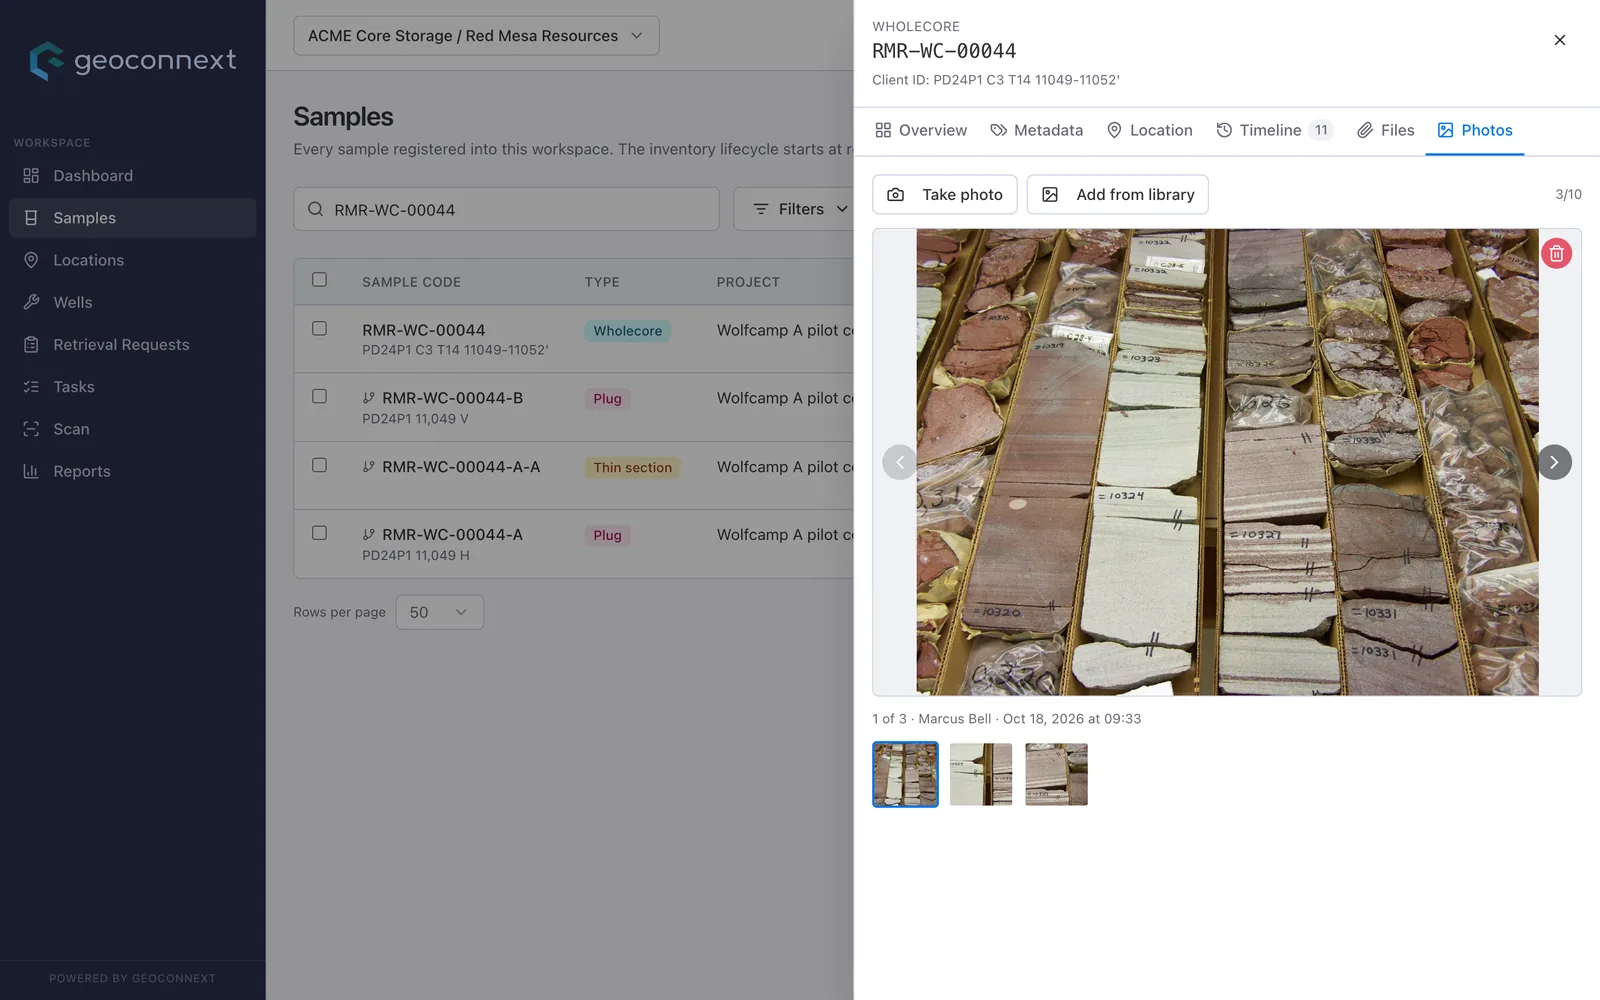Open the Rows per page dropdown
This screenshot has height=1000, width=1600.
(439, 612)
